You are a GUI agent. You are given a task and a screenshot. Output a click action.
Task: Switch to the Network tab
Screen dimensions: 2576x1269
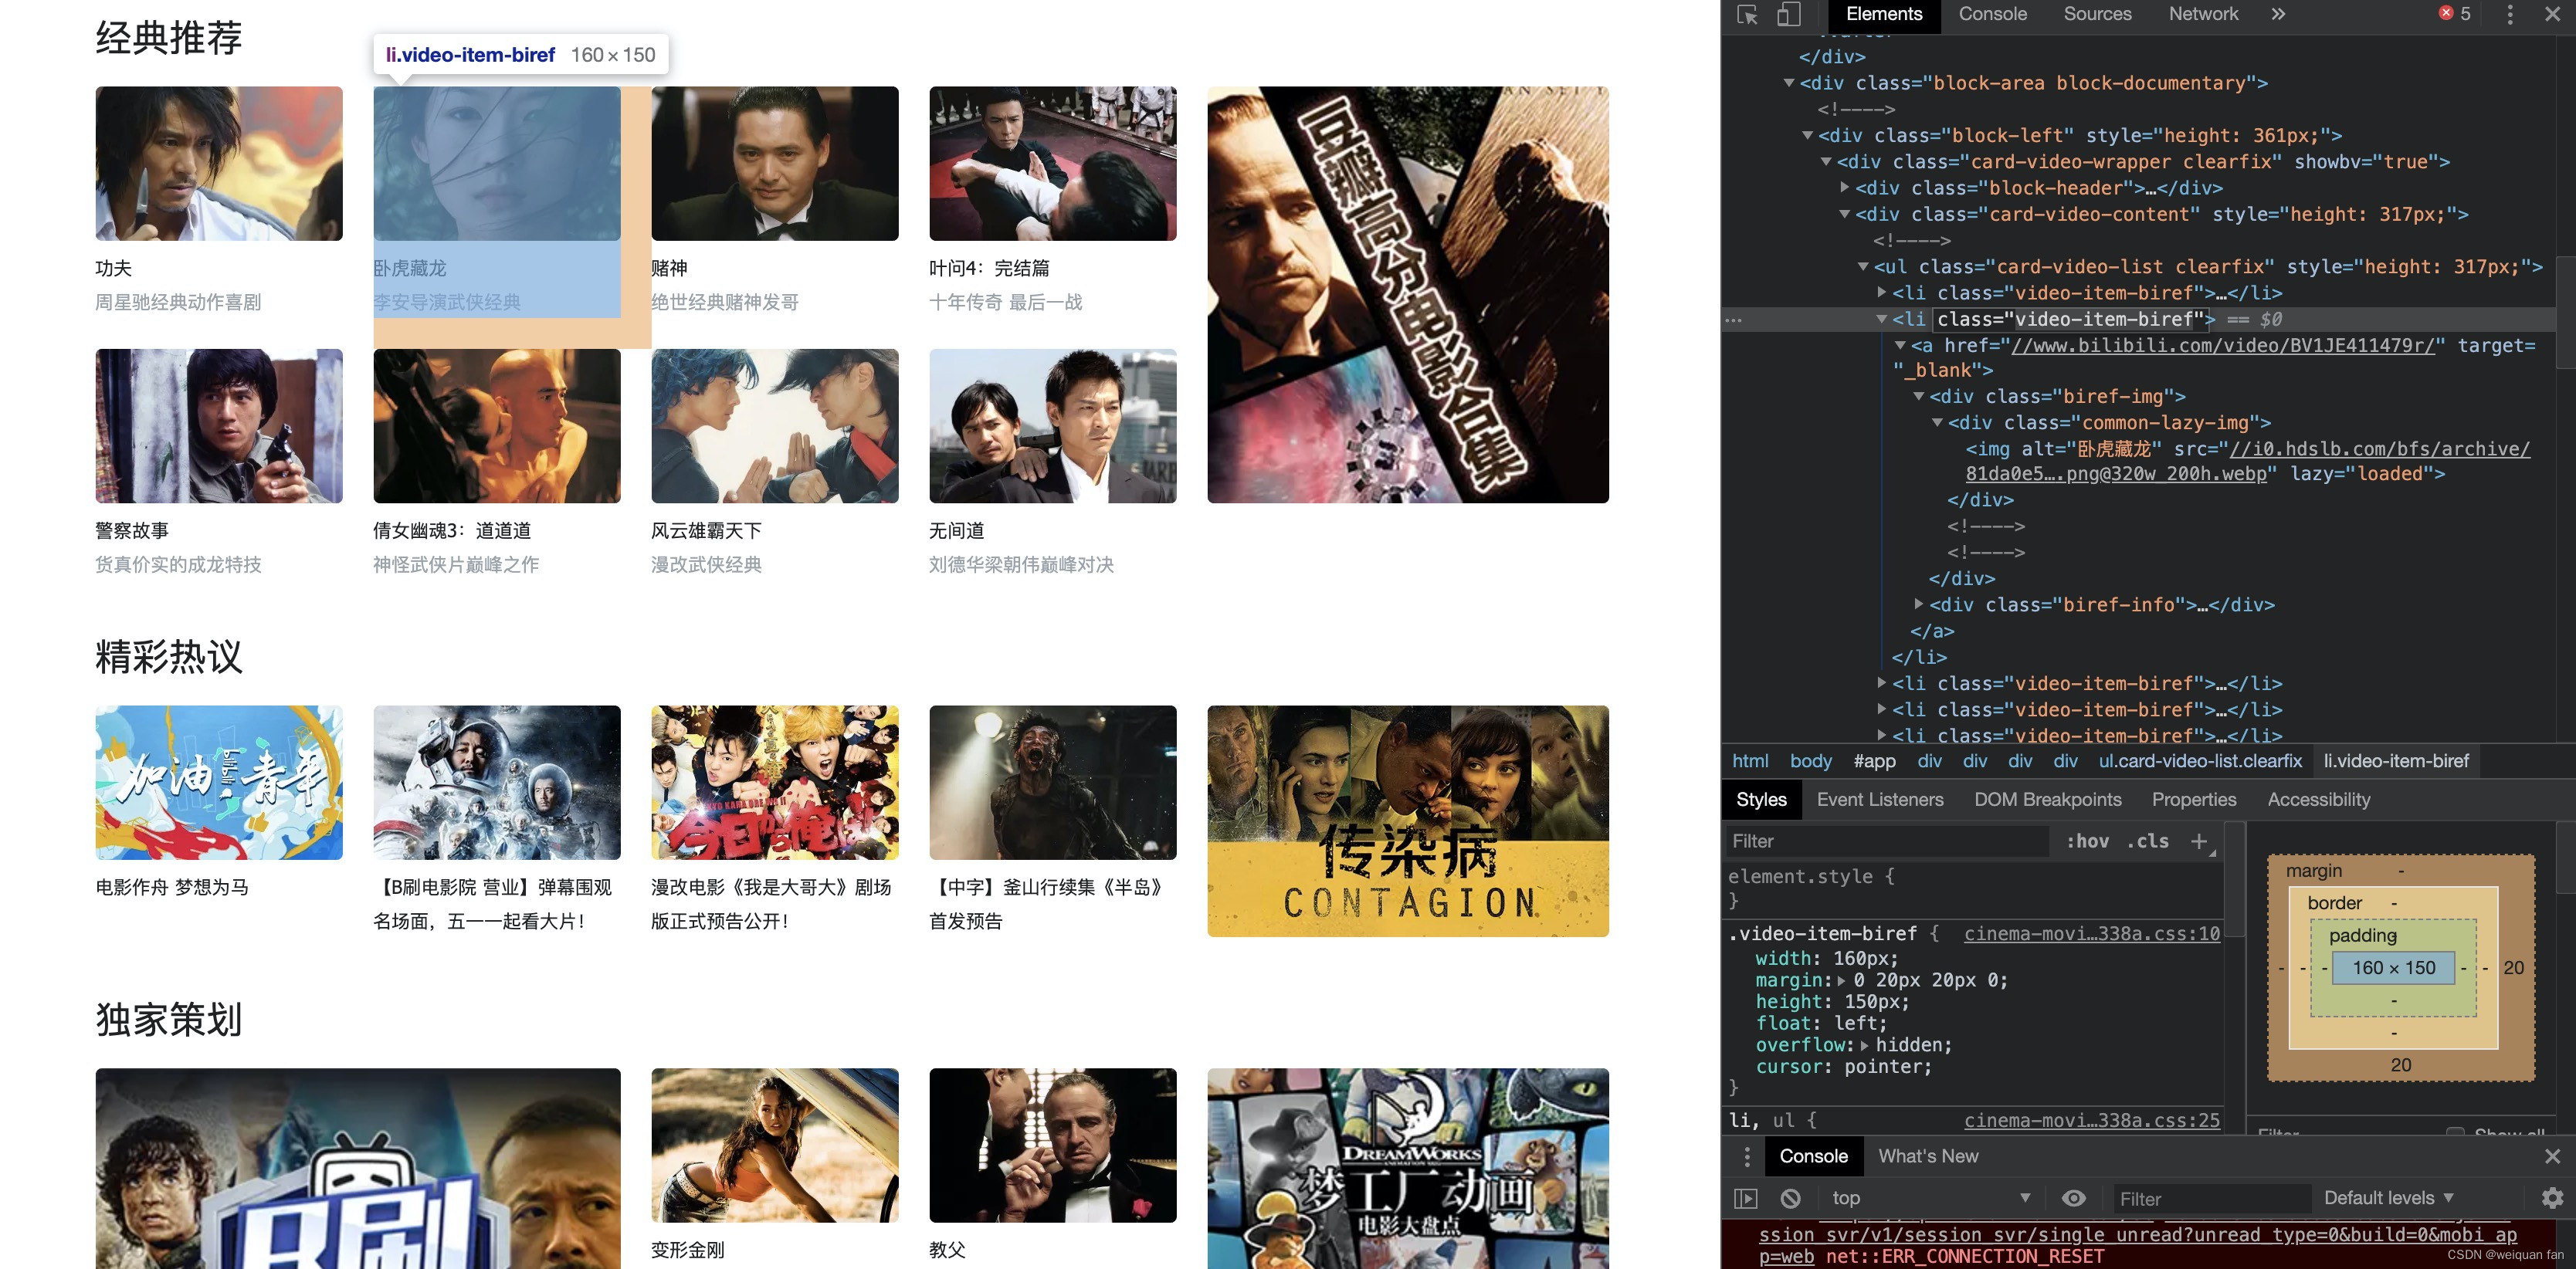pyautogui.click(x=2203, y=14)
